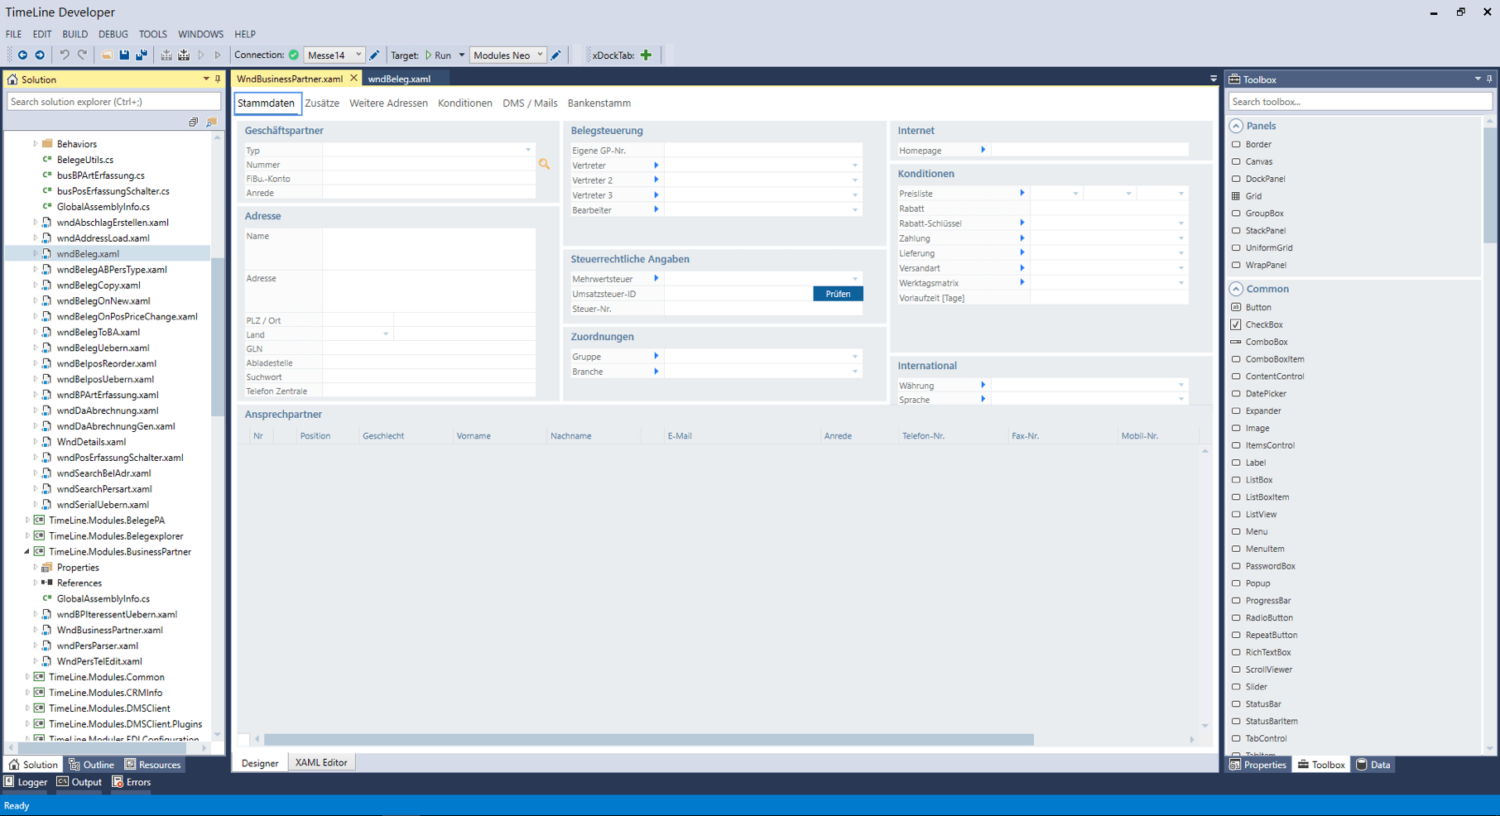Switch to the Bankenstamm tab
Image resolution: width=1500 pixels, height=816 pixels.
pyautogui.click(x=599, y=102)
